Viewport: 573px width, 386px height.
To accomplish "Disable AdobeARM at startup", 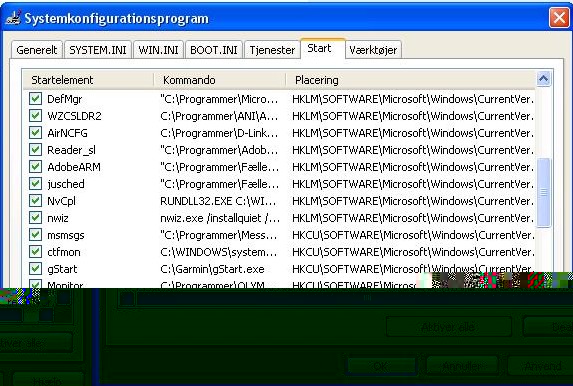I will coord(35,167).
